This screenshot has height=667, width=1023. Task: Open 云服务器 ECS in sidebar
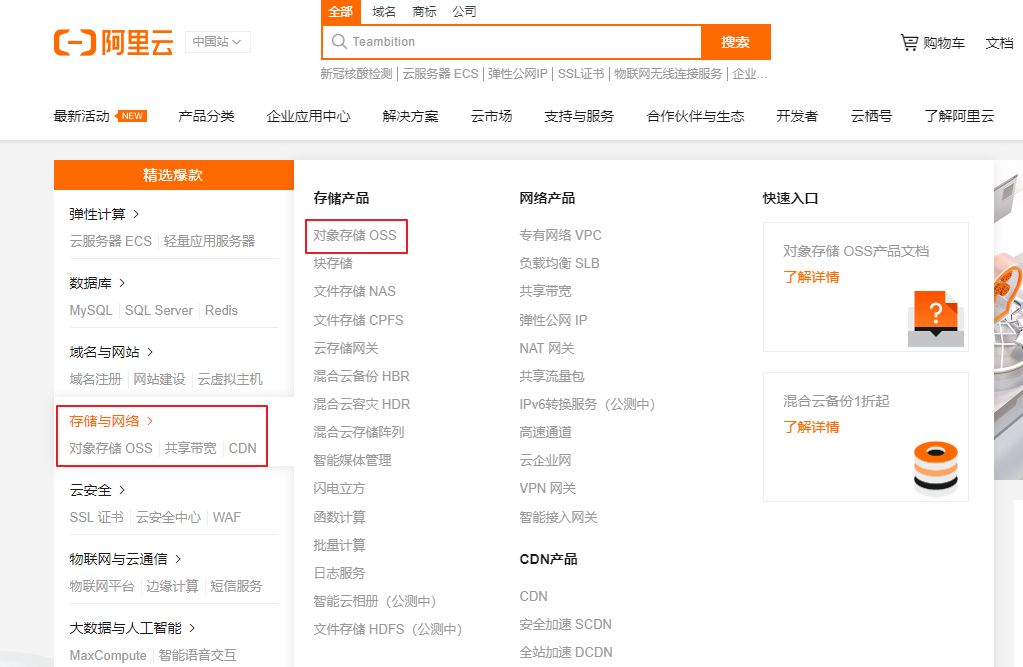pyautogui.click(x=111, y=241)
